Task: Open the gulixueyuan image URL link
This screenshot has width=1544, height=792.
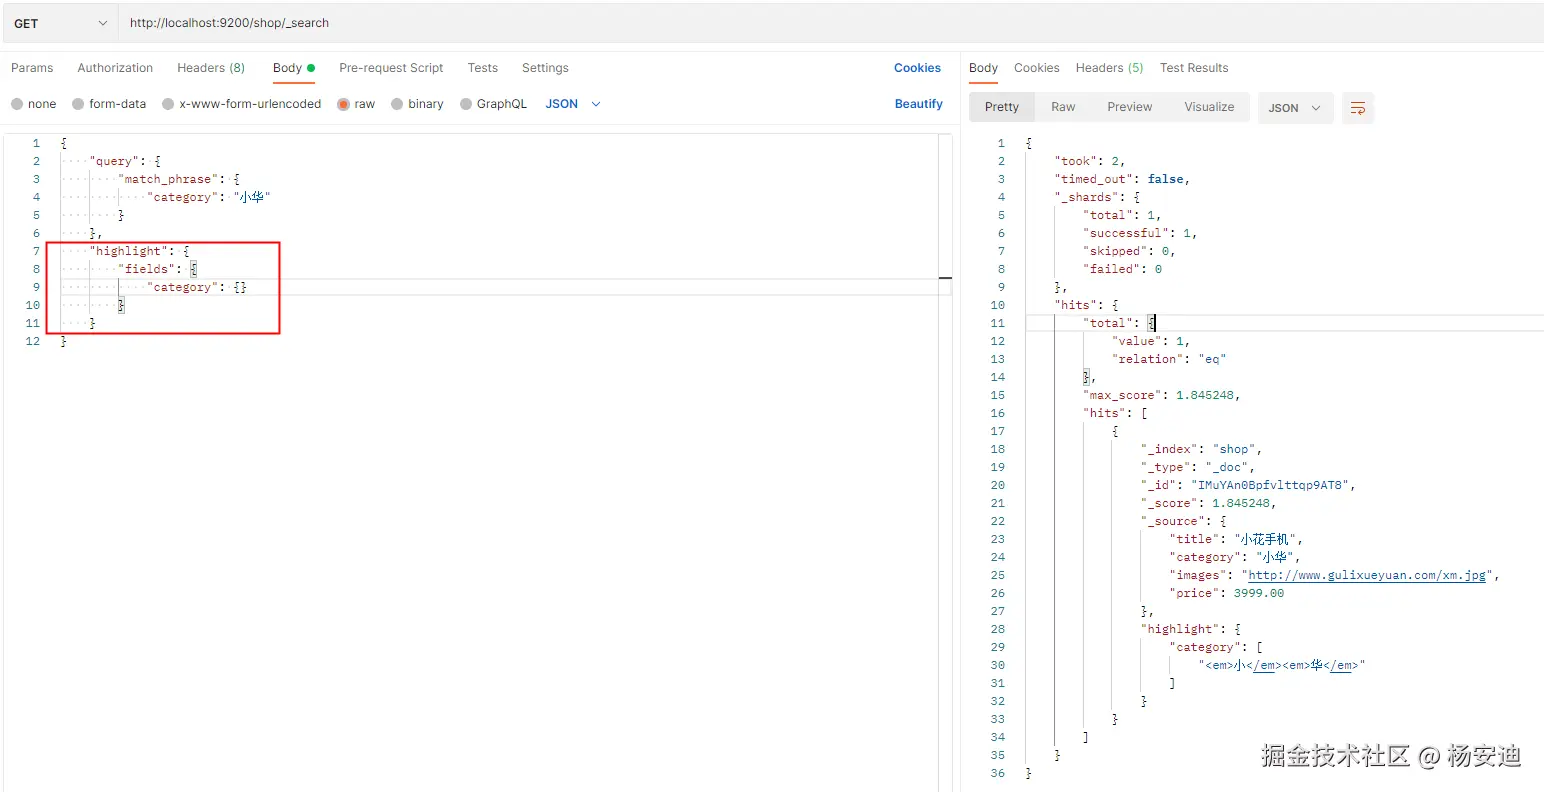Action: point(1367,575)
